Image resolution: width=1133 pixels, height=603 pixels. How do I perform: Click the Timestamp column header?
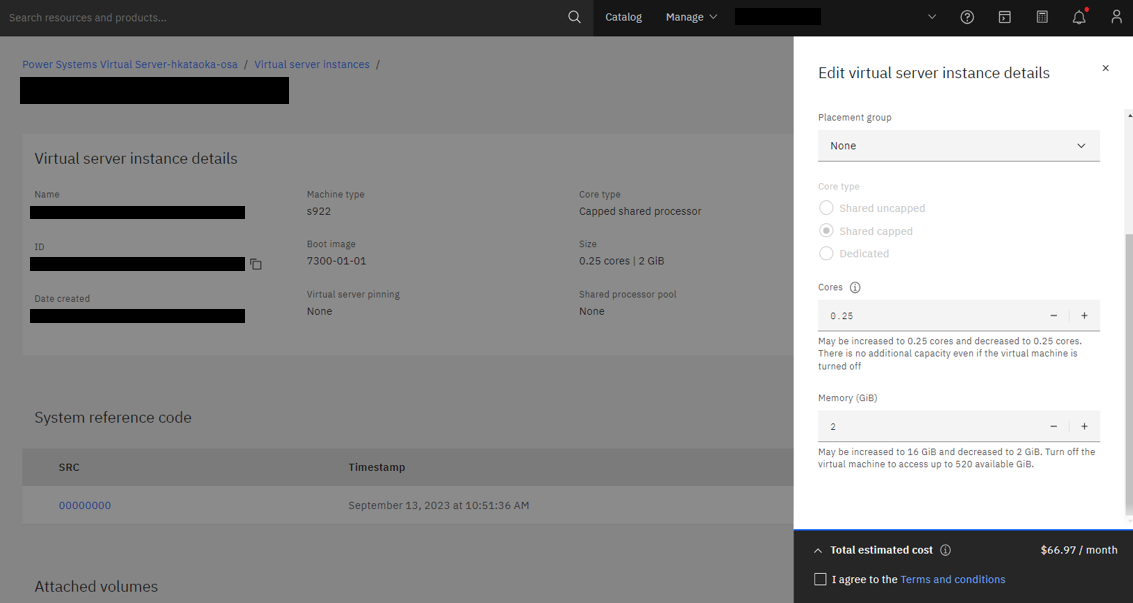click(x=376, y=467)
